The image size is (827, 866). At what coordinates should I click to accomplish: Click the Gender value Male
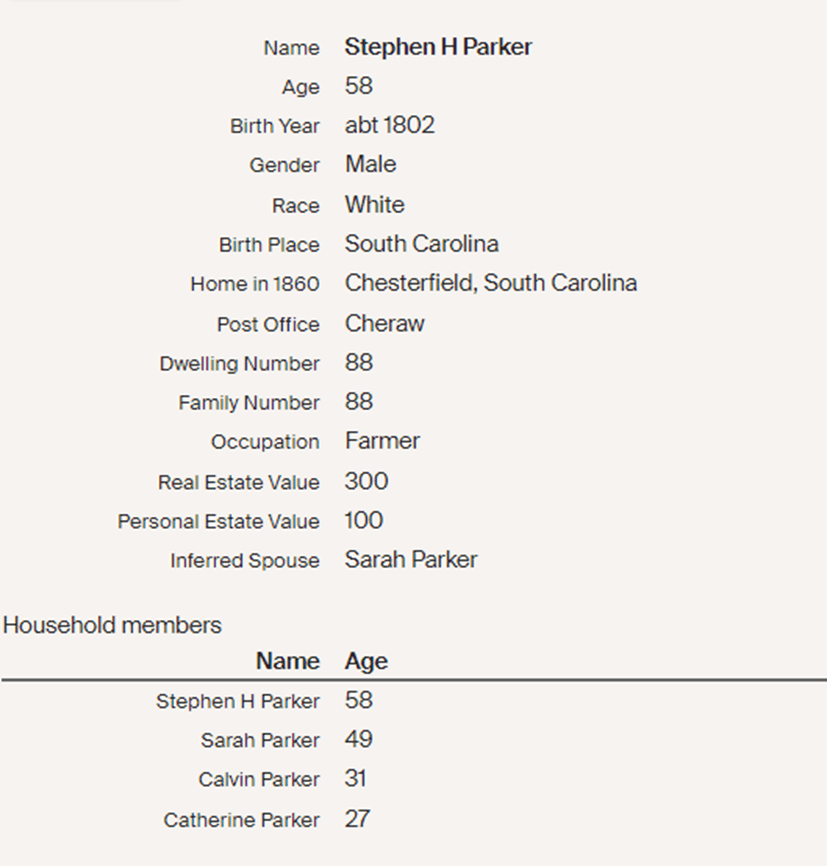[x=370, y=164]
